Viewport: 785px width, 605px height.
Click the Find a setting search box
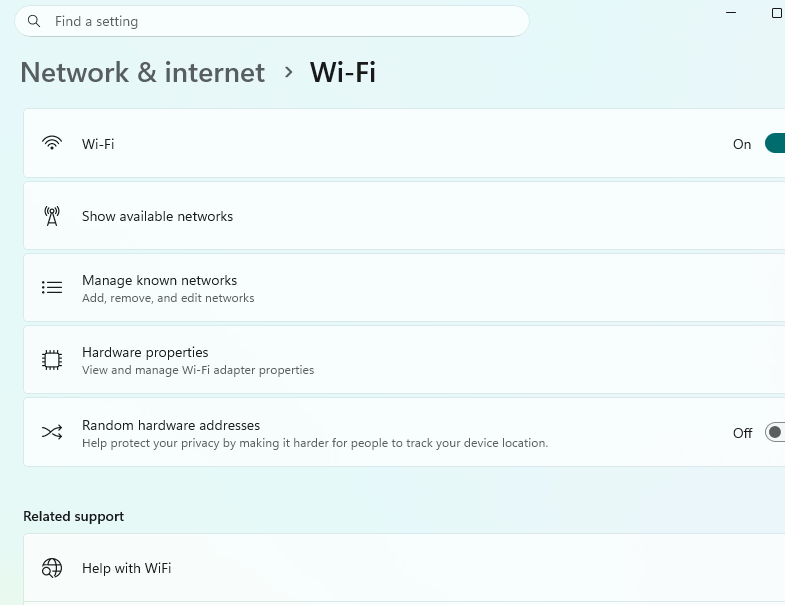coord(272,21)
